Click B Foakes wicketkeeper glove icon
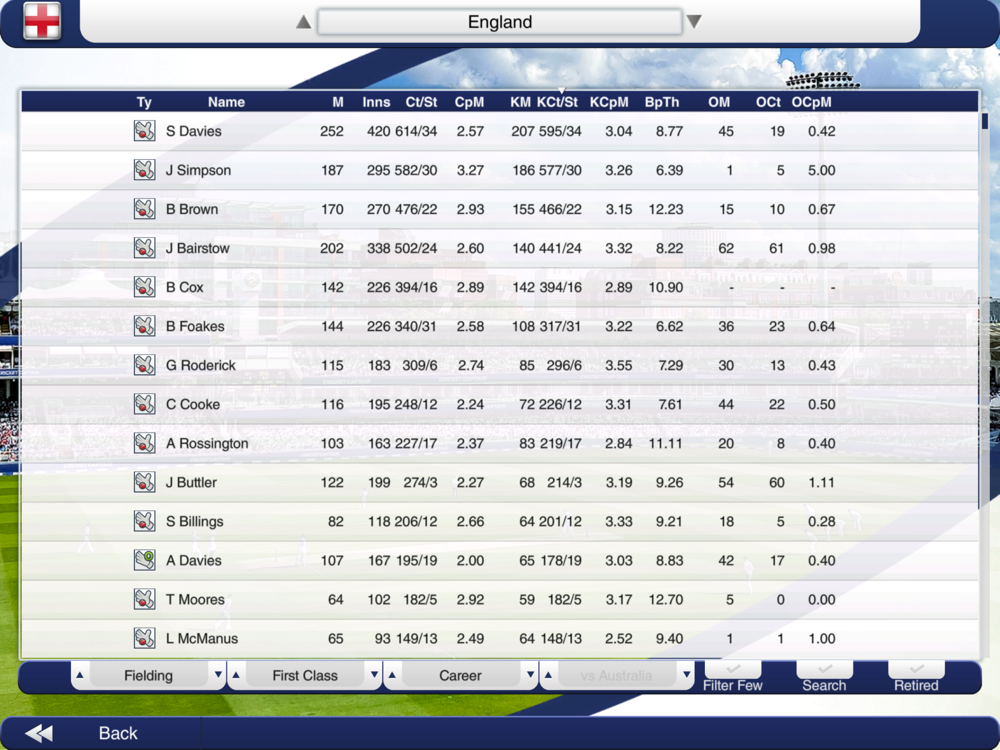 [x=145, y=326]
